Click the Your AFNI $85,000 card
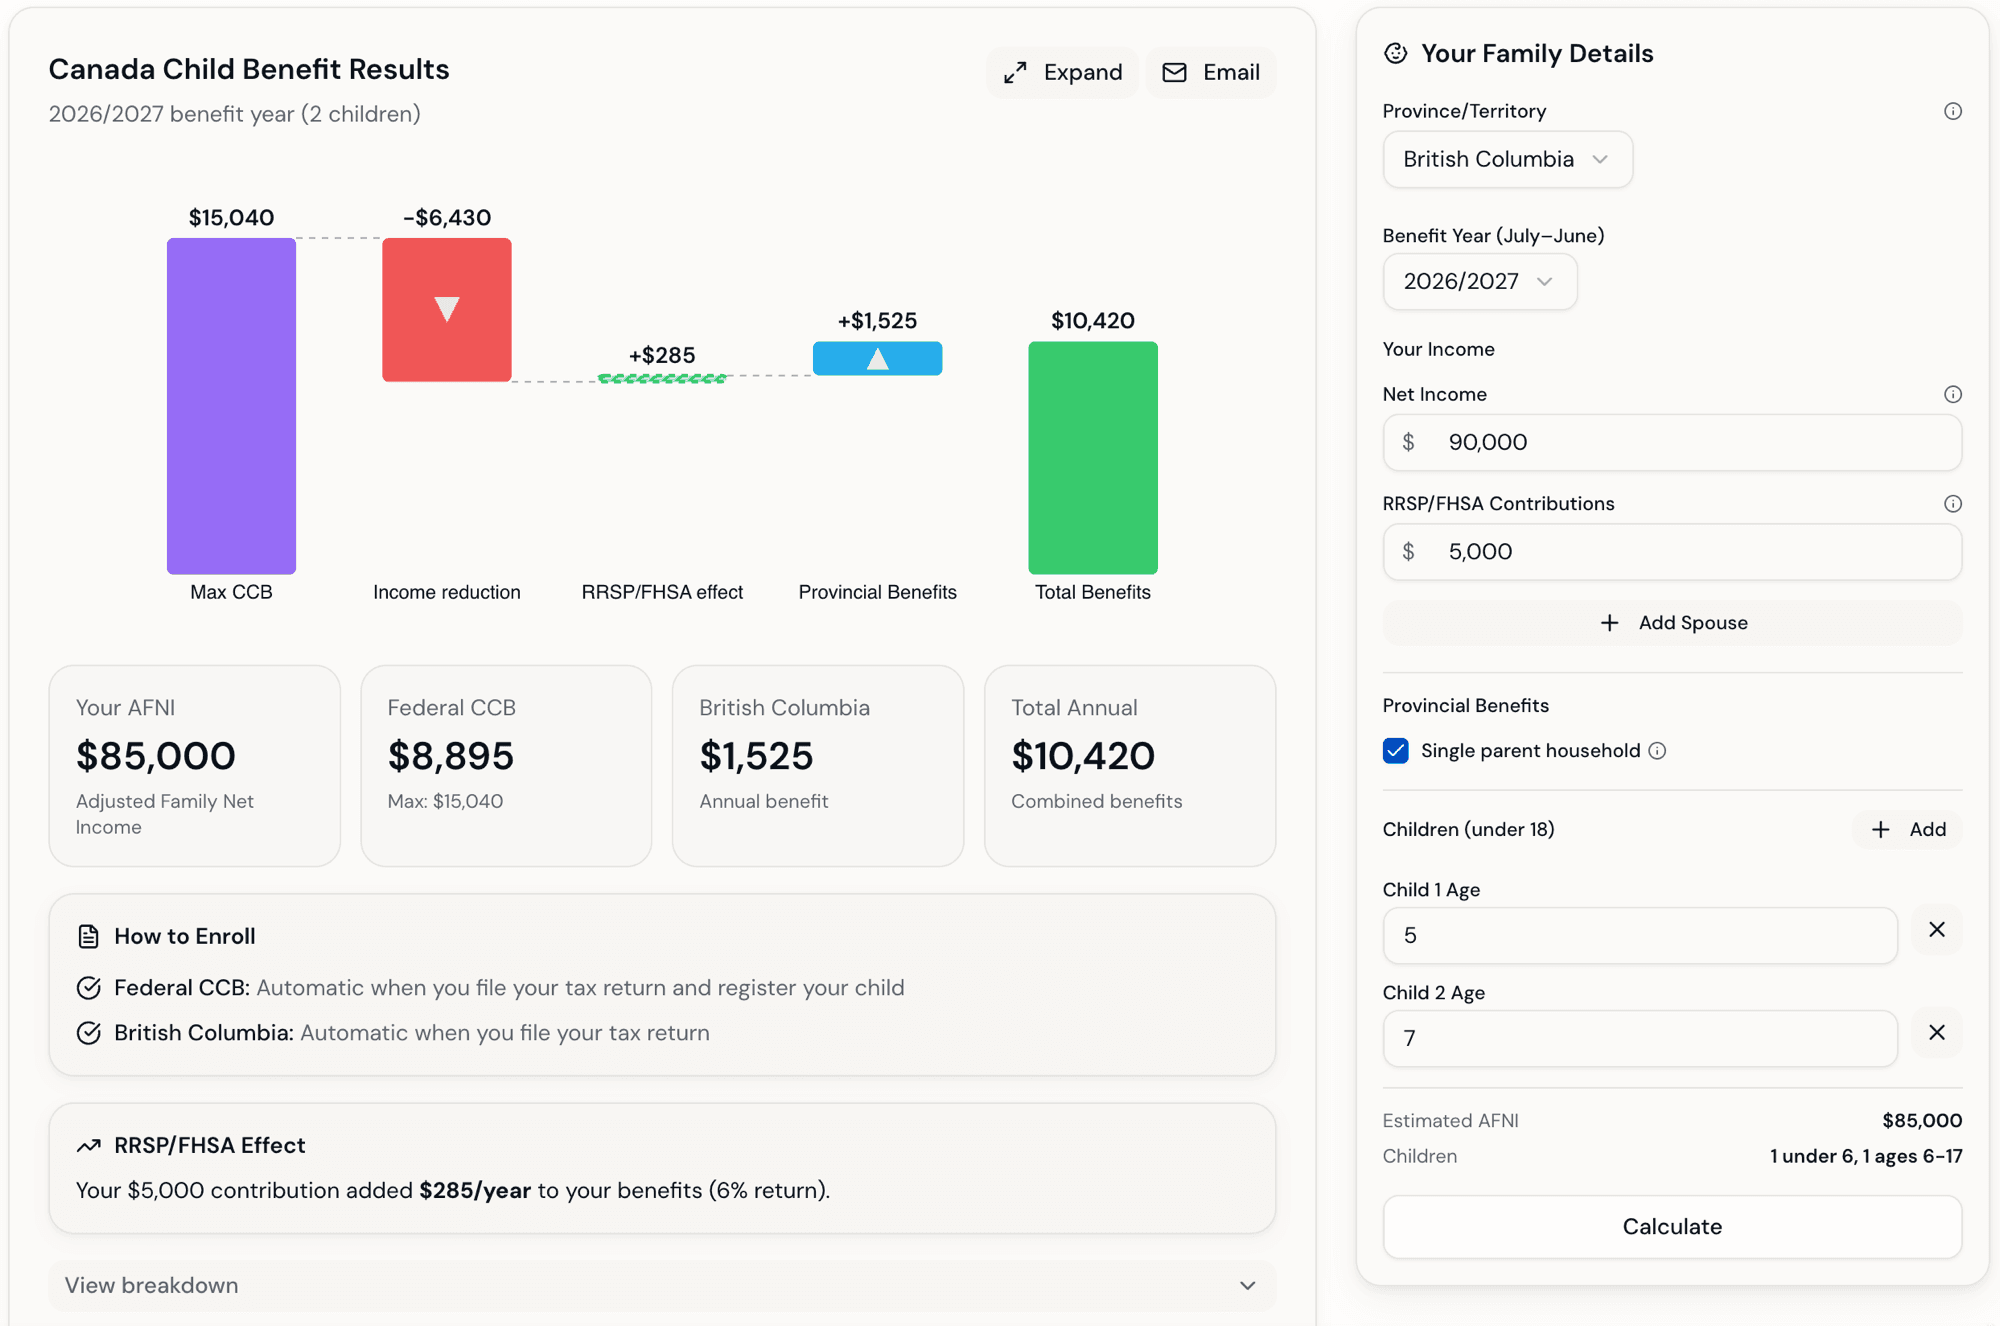 [x=195, y=766]
